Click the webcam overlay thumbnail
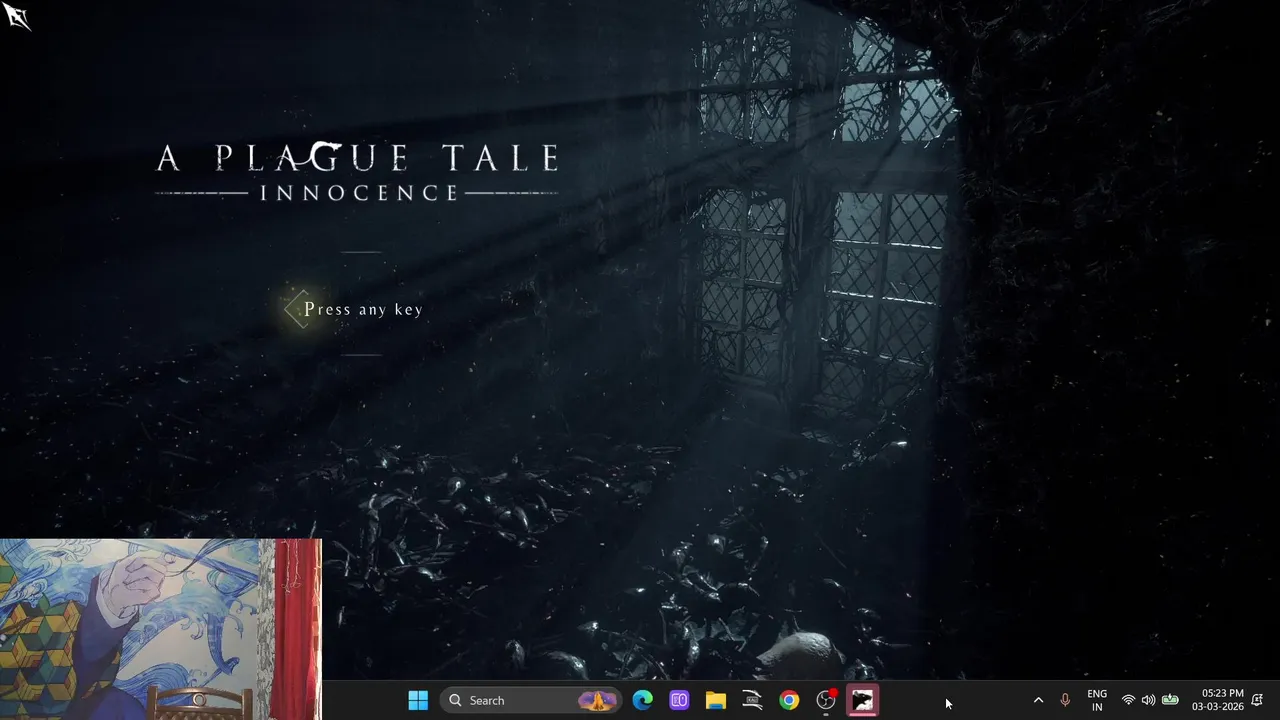1280x720 pixels. (x=160, y=629)
